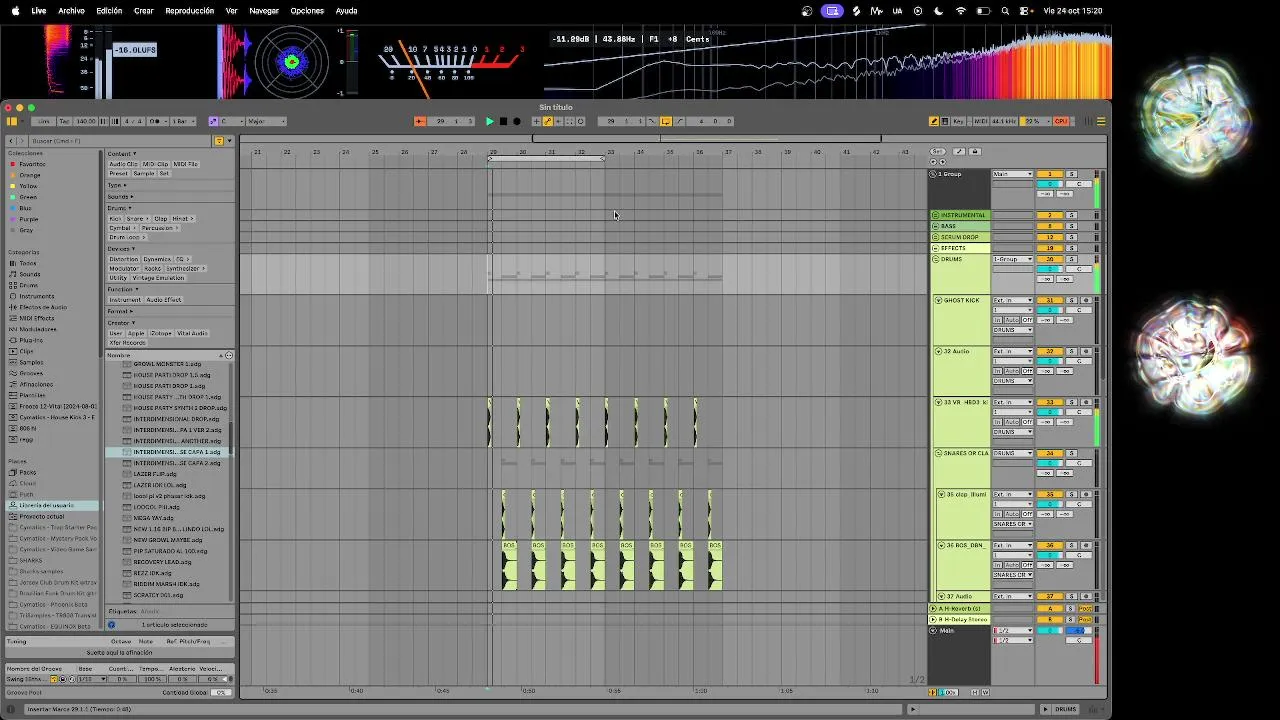Click the tempo field showing 140.00

point(85,121)
